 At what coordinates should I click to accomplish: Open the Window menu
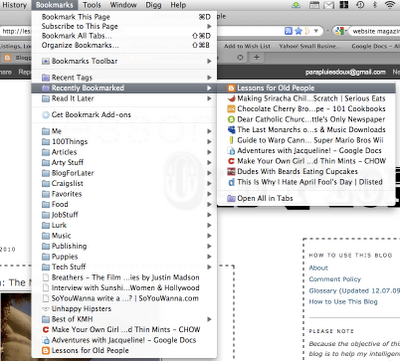[x=123, y=5]
